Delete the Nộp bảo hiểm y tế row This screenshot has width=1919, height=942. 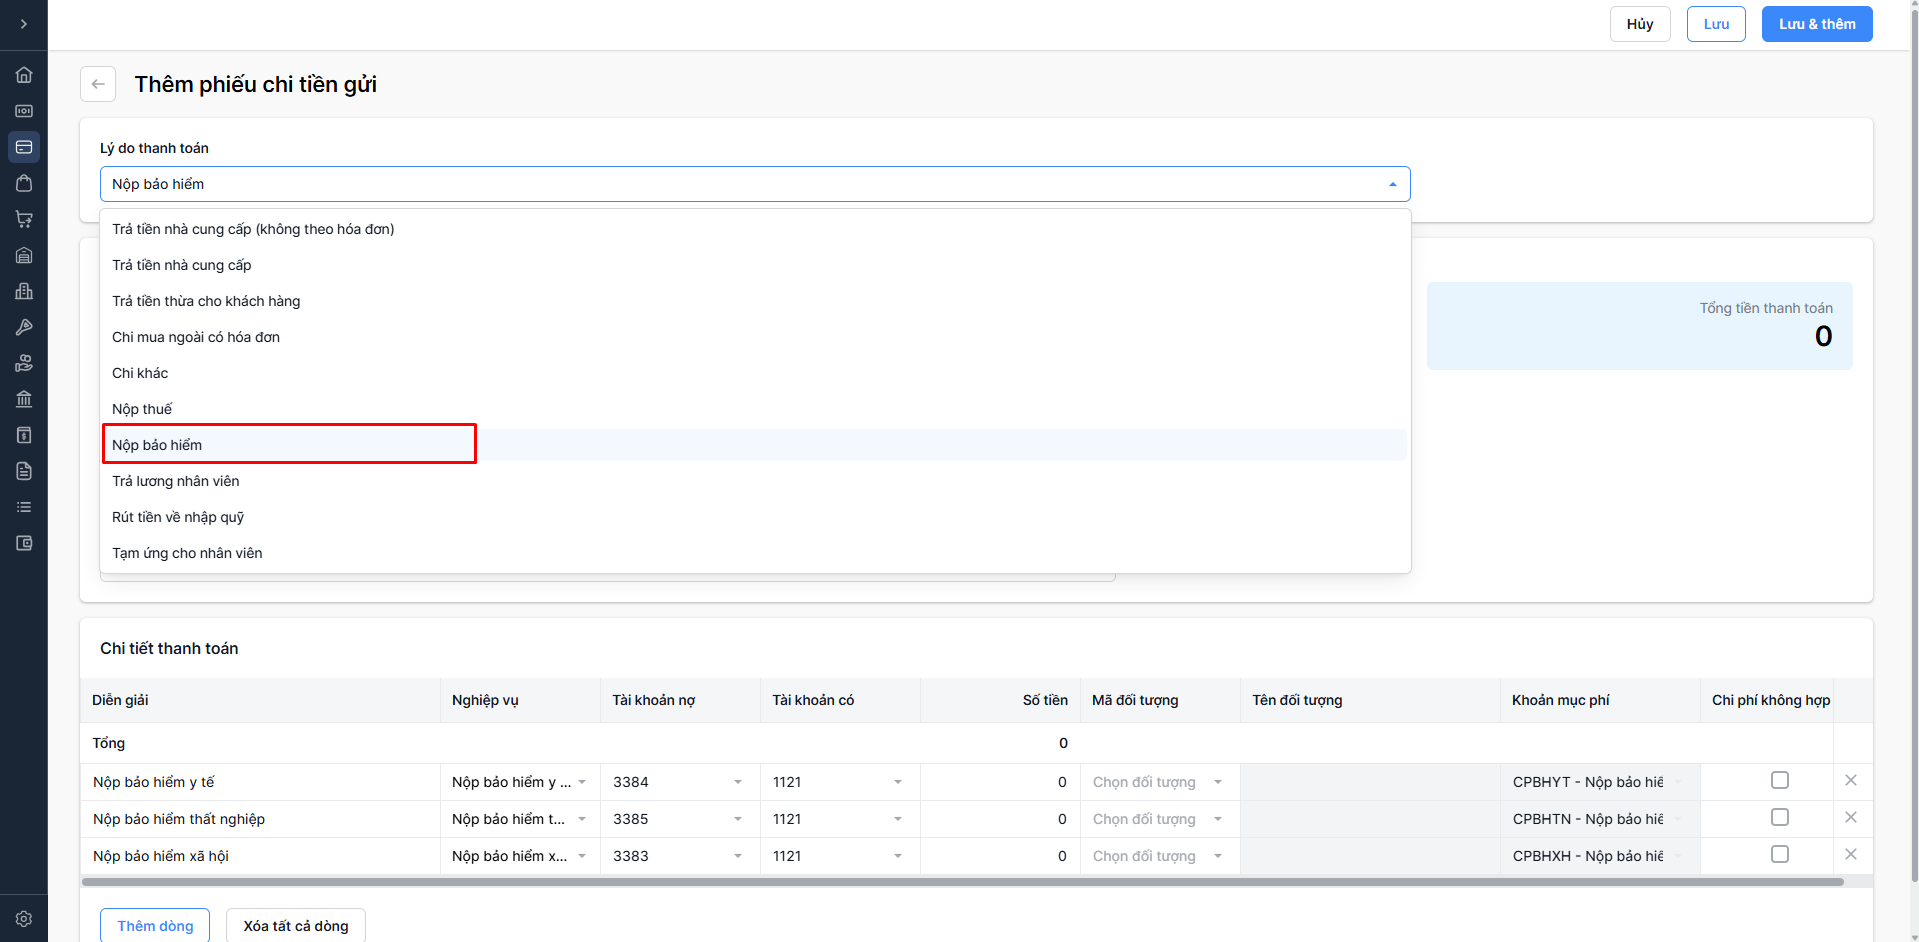1851,780
